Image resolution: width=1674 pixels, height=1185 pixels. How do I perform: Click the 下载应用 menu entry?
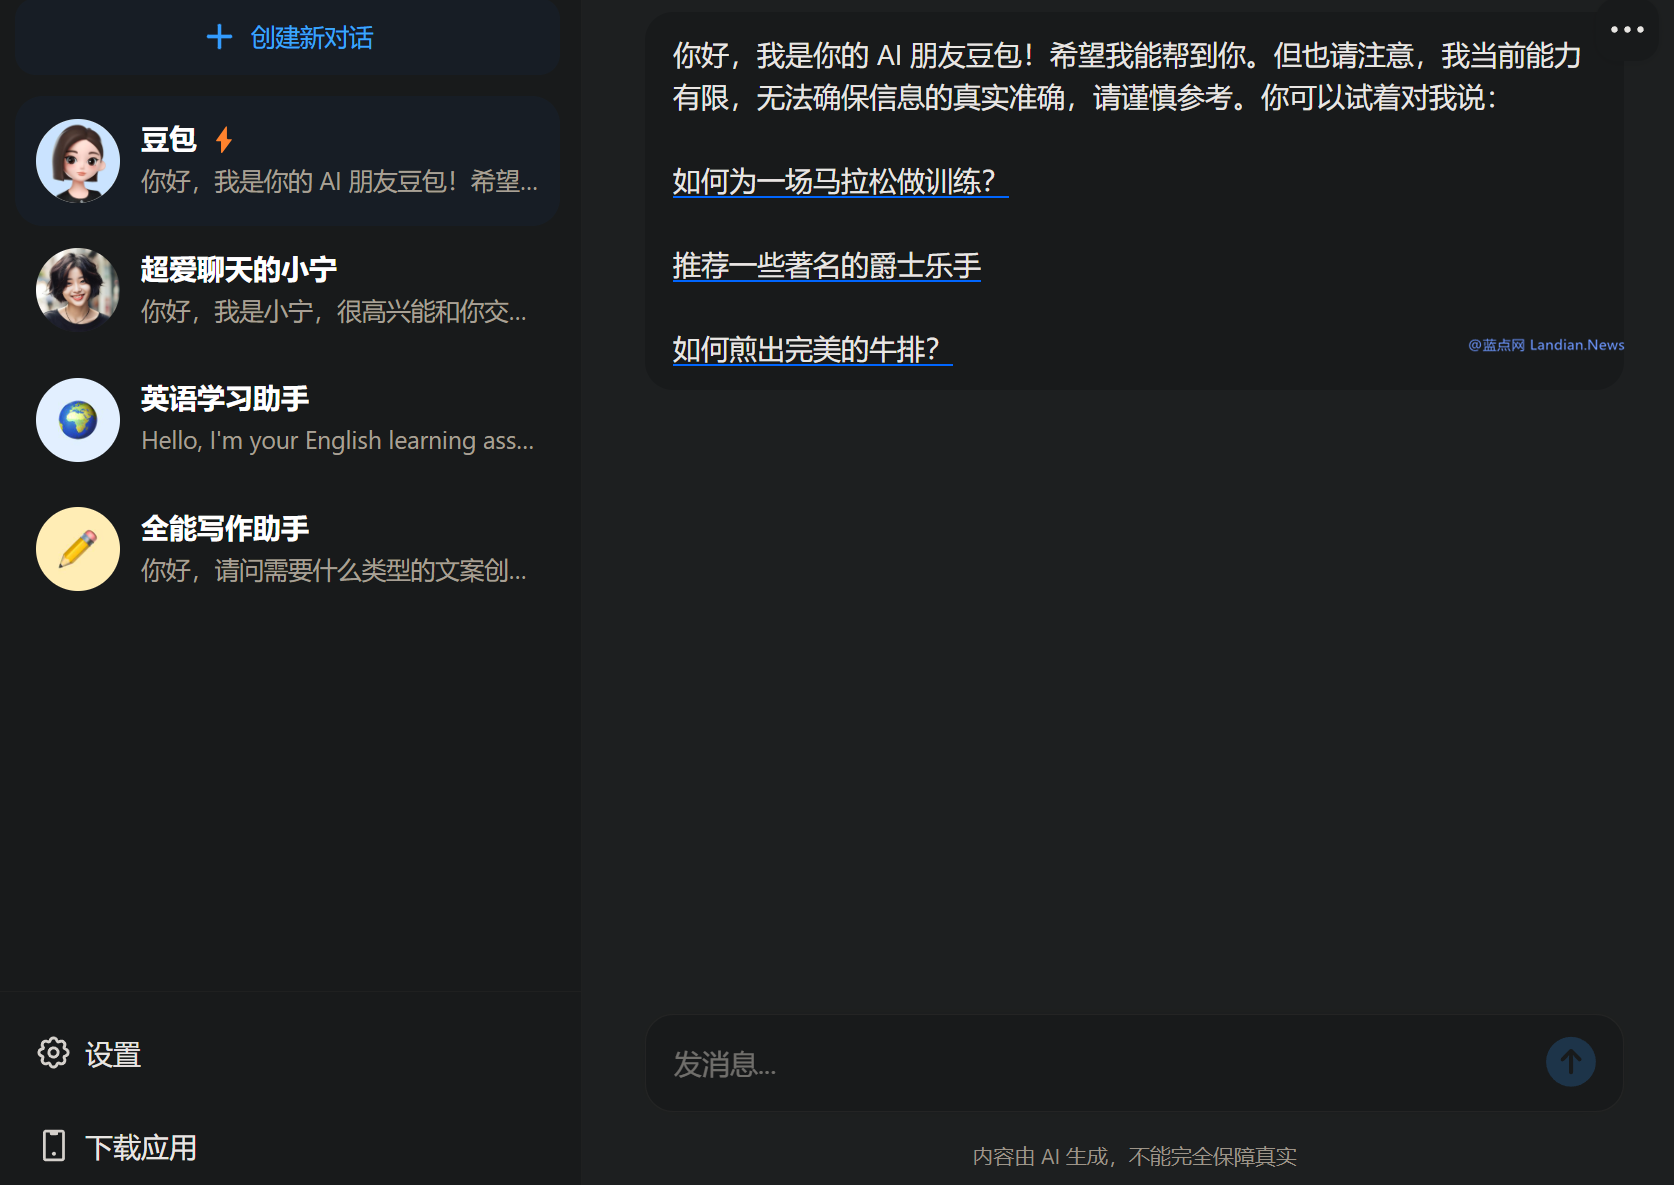(140, 1146)
